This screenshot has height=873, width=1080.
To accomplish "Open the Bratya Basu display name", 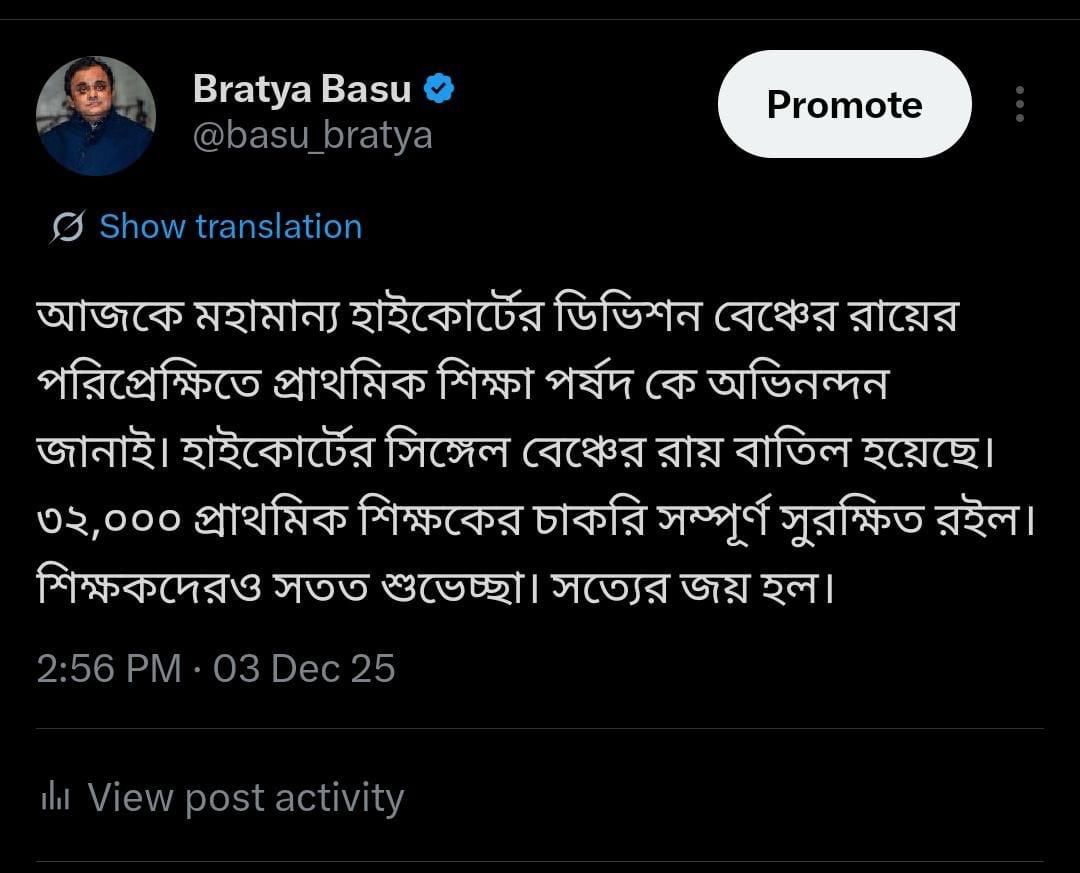I will 301,89.
